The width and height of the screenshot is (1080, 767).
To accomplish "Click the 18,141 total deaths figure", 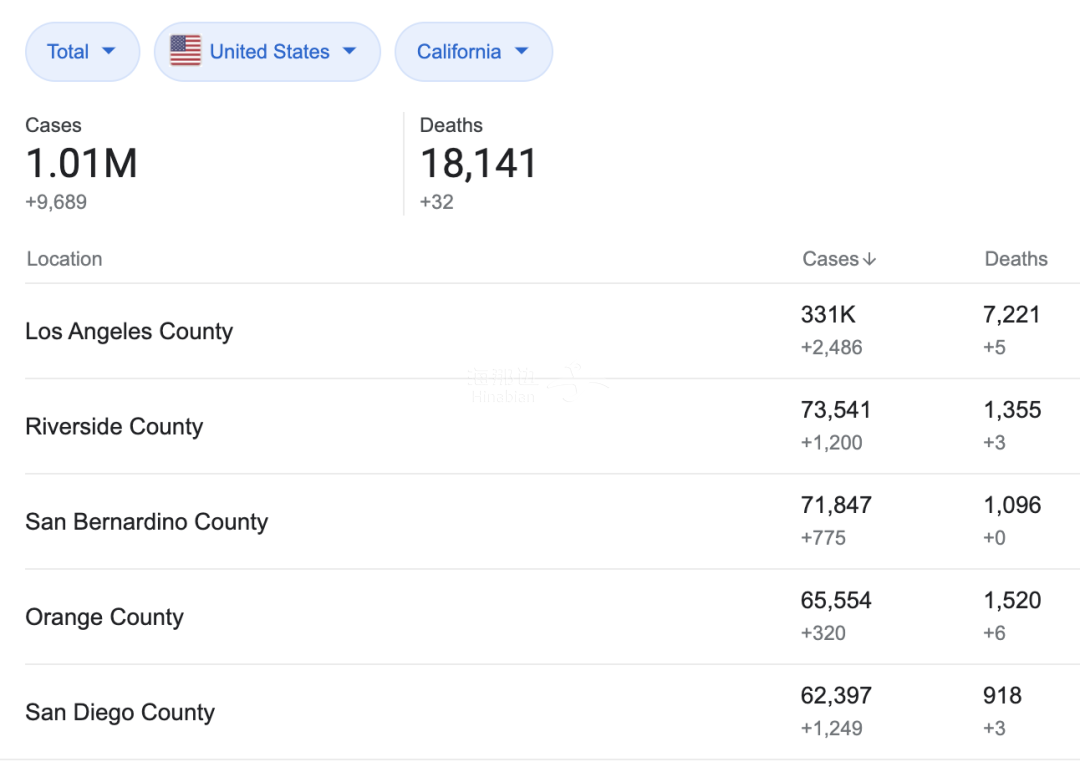I will (478, 164).
